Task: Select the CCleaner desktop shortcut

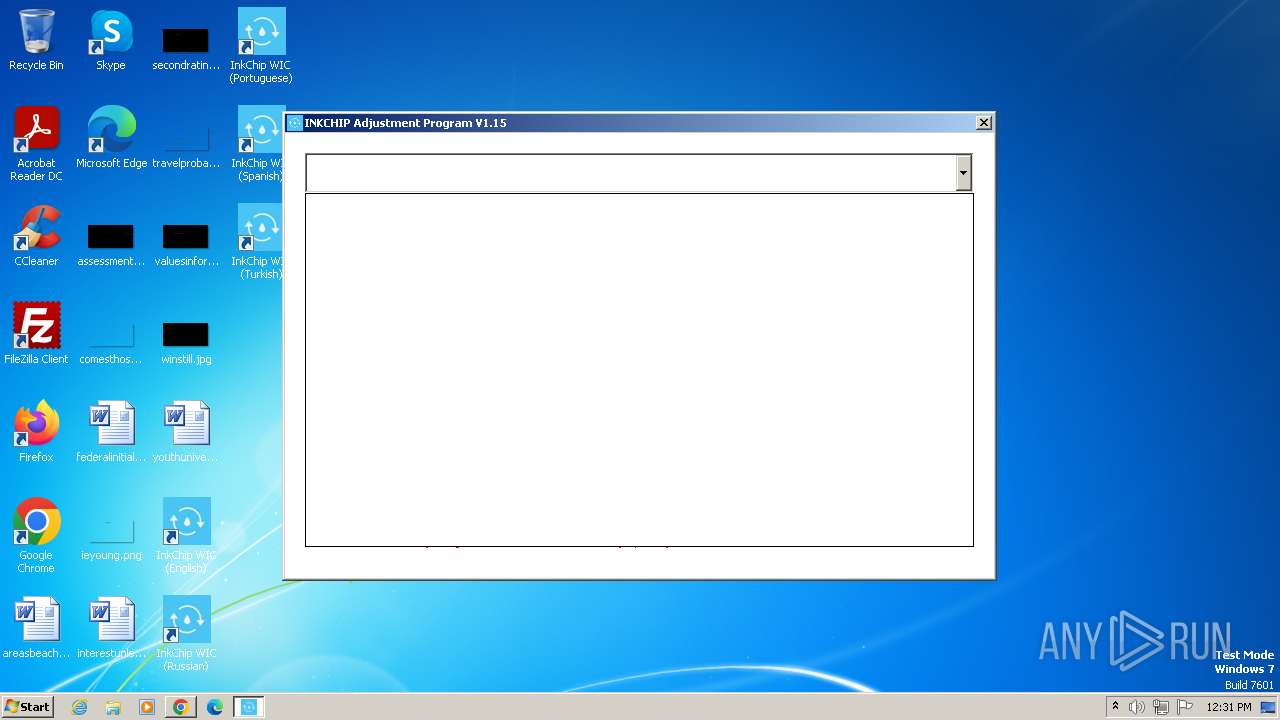Action: tap(36, 236)
